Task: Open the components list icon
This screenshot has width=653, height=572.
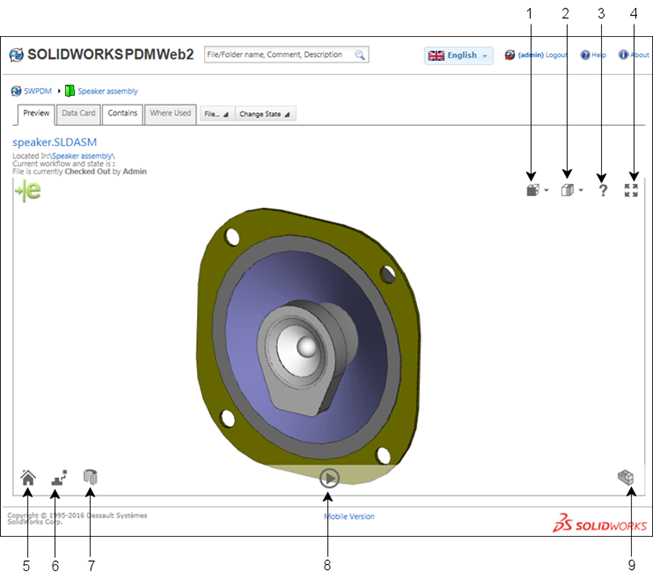Action: click(x=90, y=478)
